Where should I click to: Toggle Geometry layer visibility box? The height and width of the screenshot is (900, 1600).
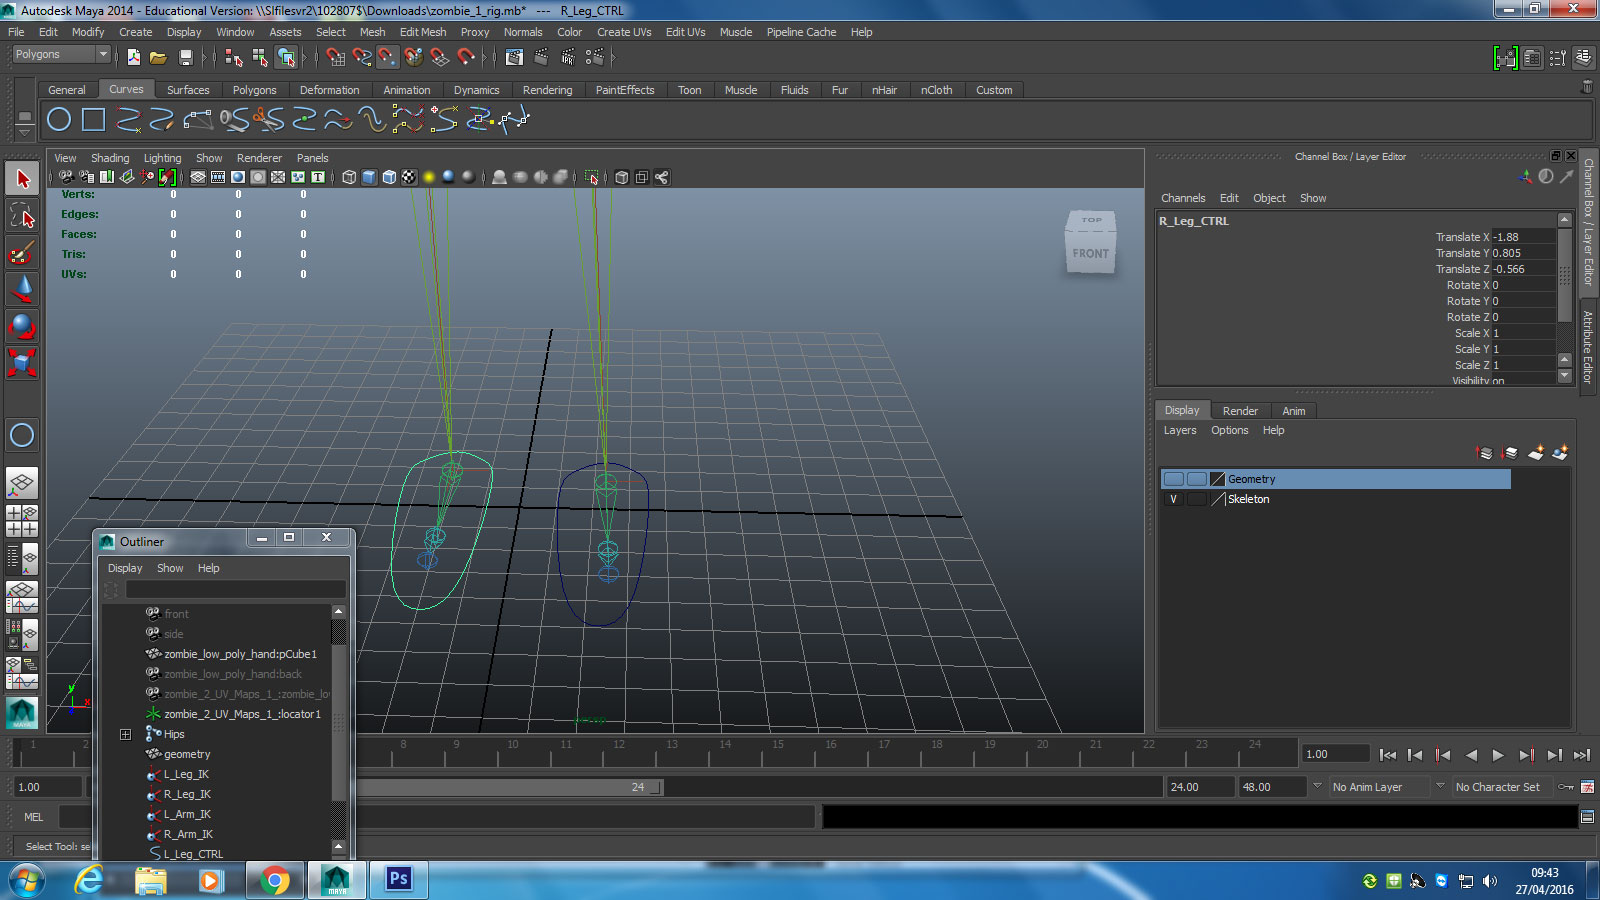pyautogui.click(x=1174, y=479)
